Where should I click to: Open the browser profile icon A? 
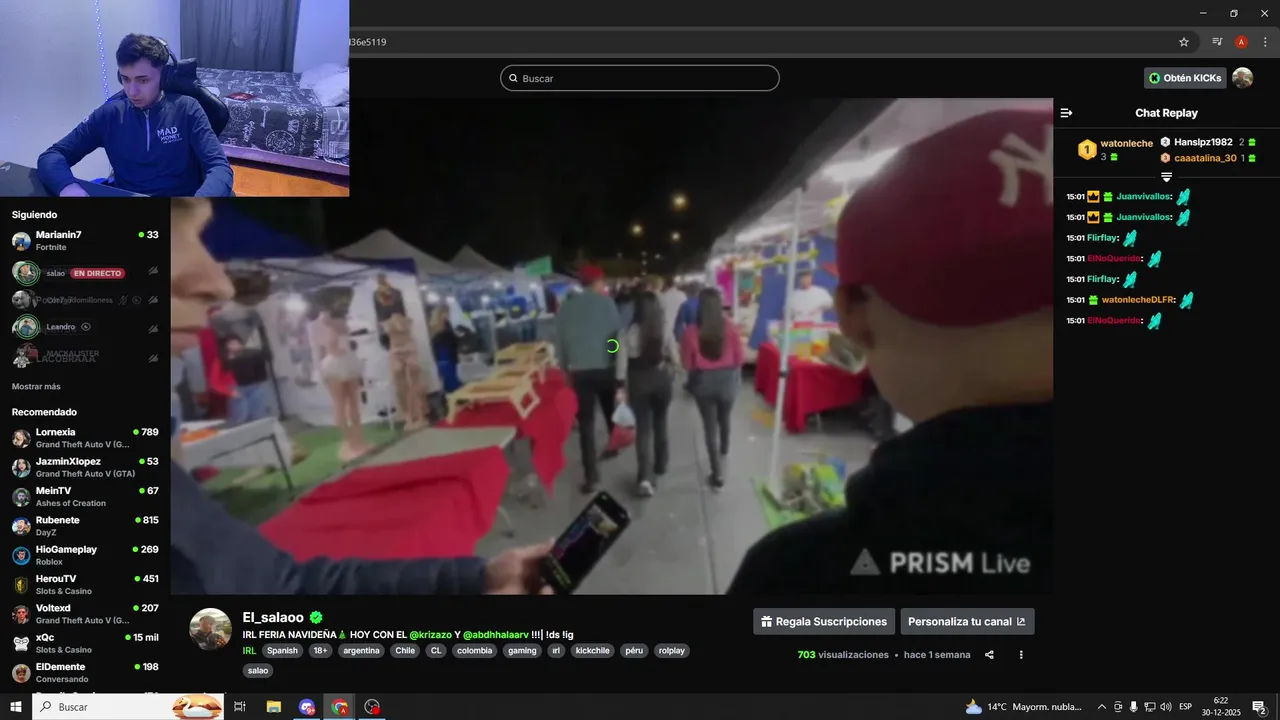click(1241, 42)
